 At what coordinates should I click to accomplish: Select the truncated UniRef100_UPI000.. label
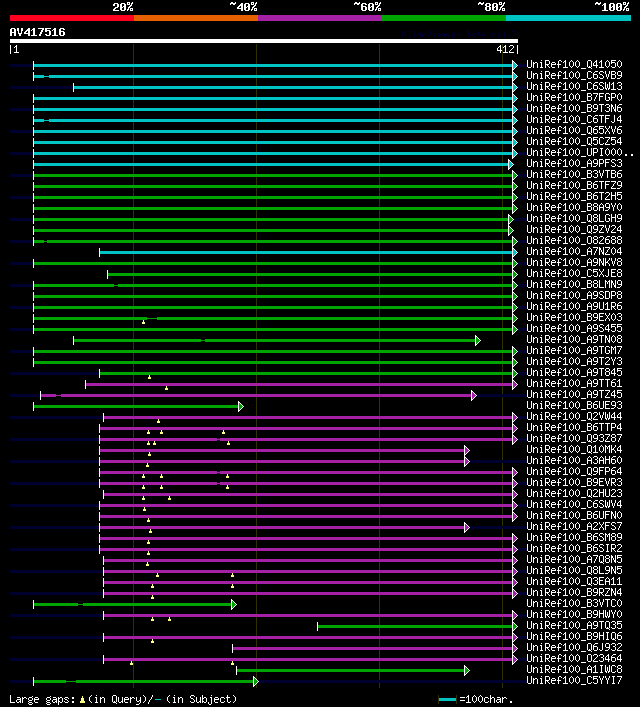point(580,152)
